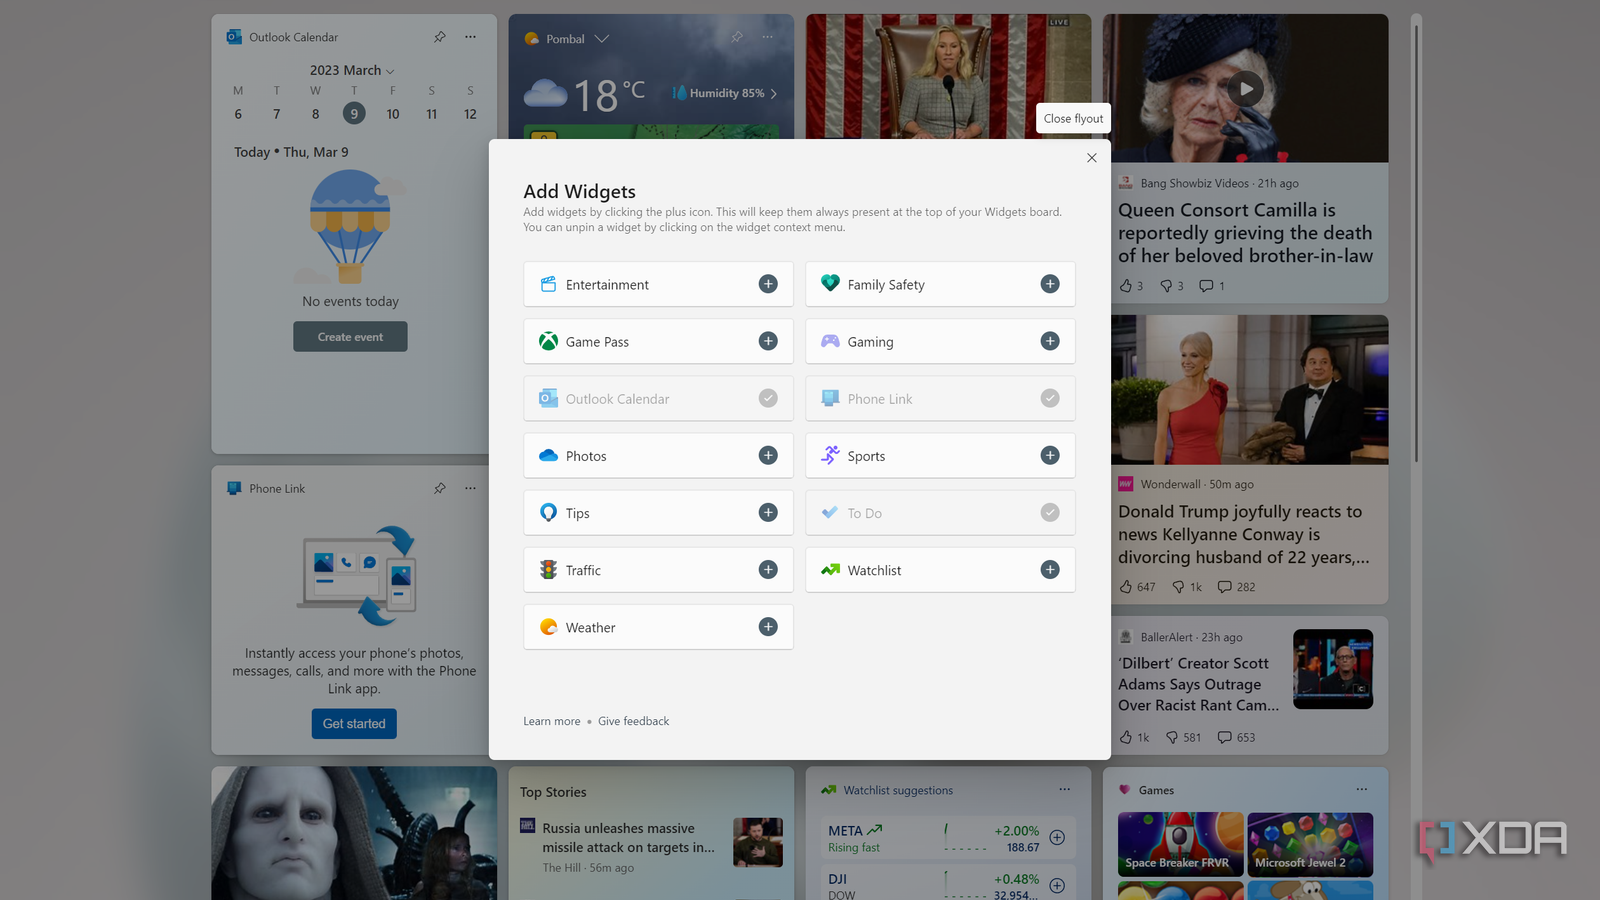Launch Microsoft Jewel 2 game
This screenshot has height=900, width=1600.
(1310, 844)
